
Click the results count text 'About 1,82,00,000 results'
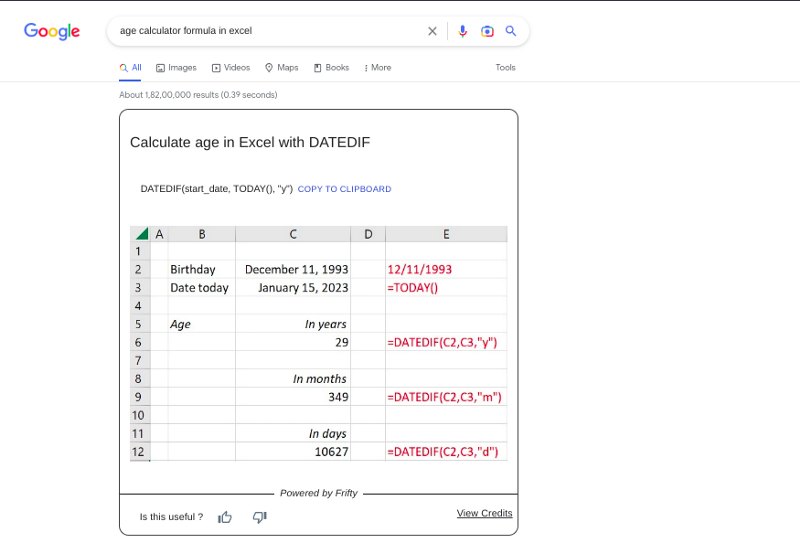click(169, 95)
